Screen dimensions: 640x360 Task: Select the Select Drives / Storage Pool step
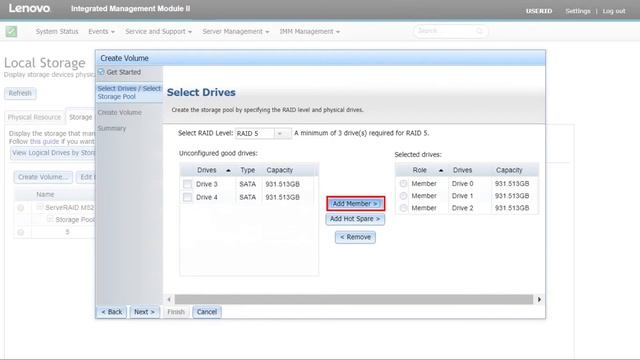point(129,93)
